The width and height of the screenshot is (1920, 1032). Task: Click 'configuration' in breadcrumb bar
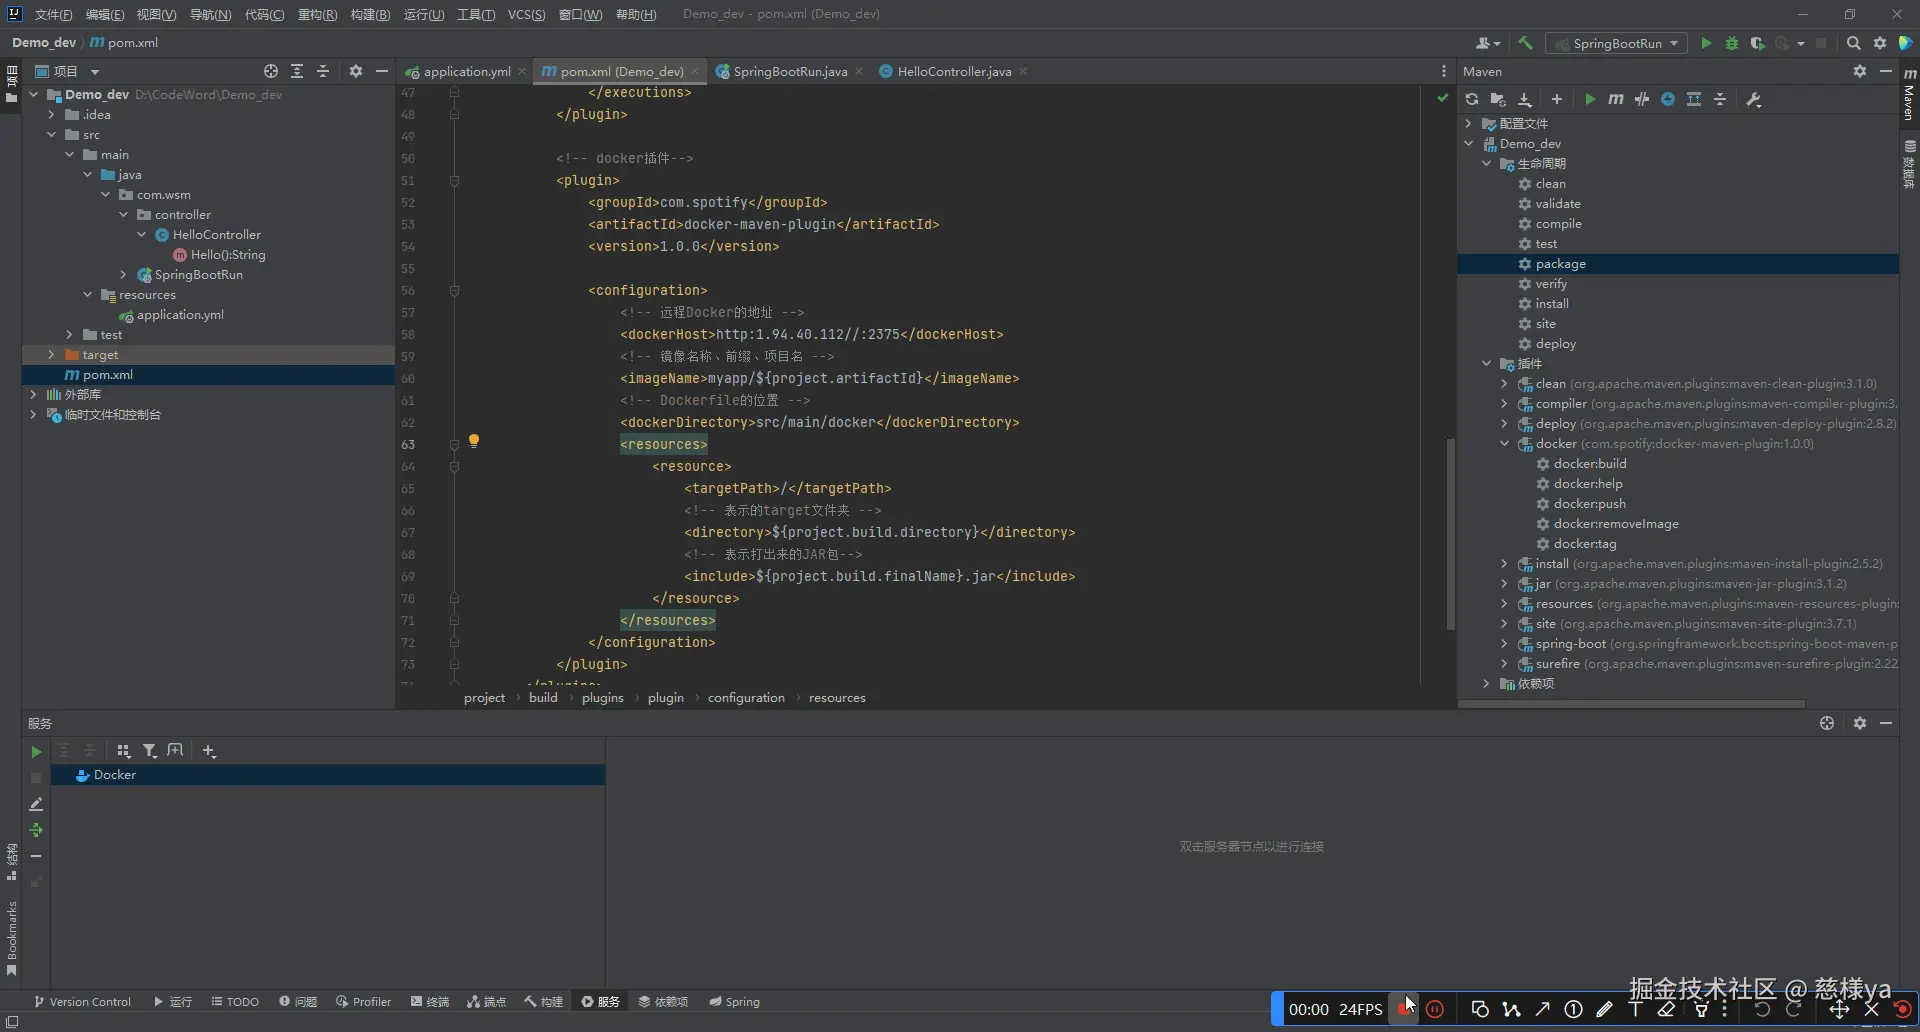coord(746,698)
